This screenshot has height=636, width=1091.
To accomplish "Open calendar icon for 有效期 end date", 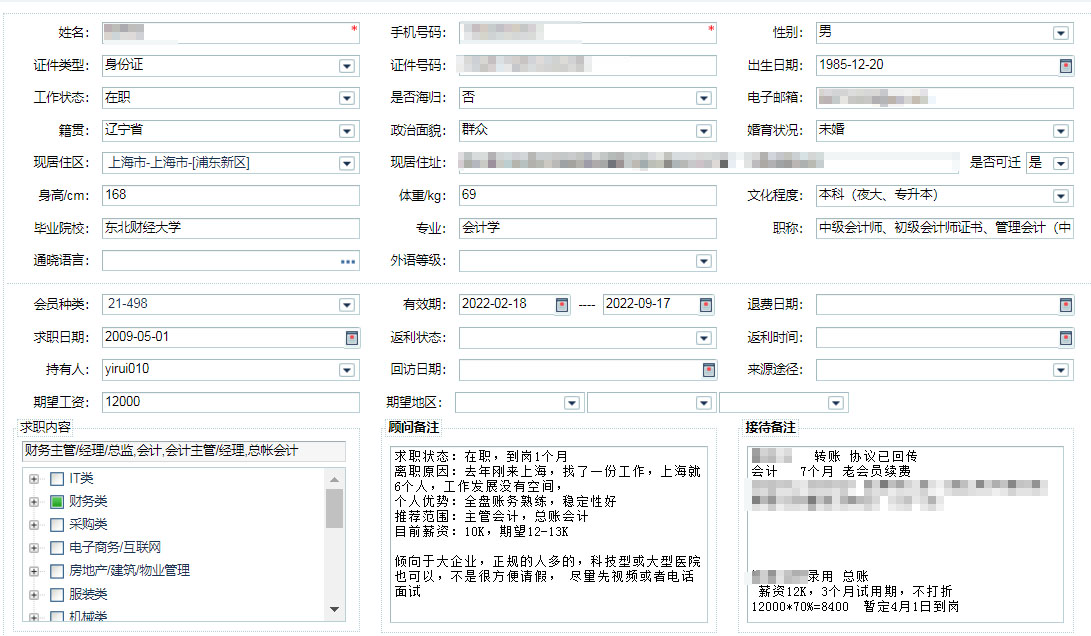I will (706, 305).
